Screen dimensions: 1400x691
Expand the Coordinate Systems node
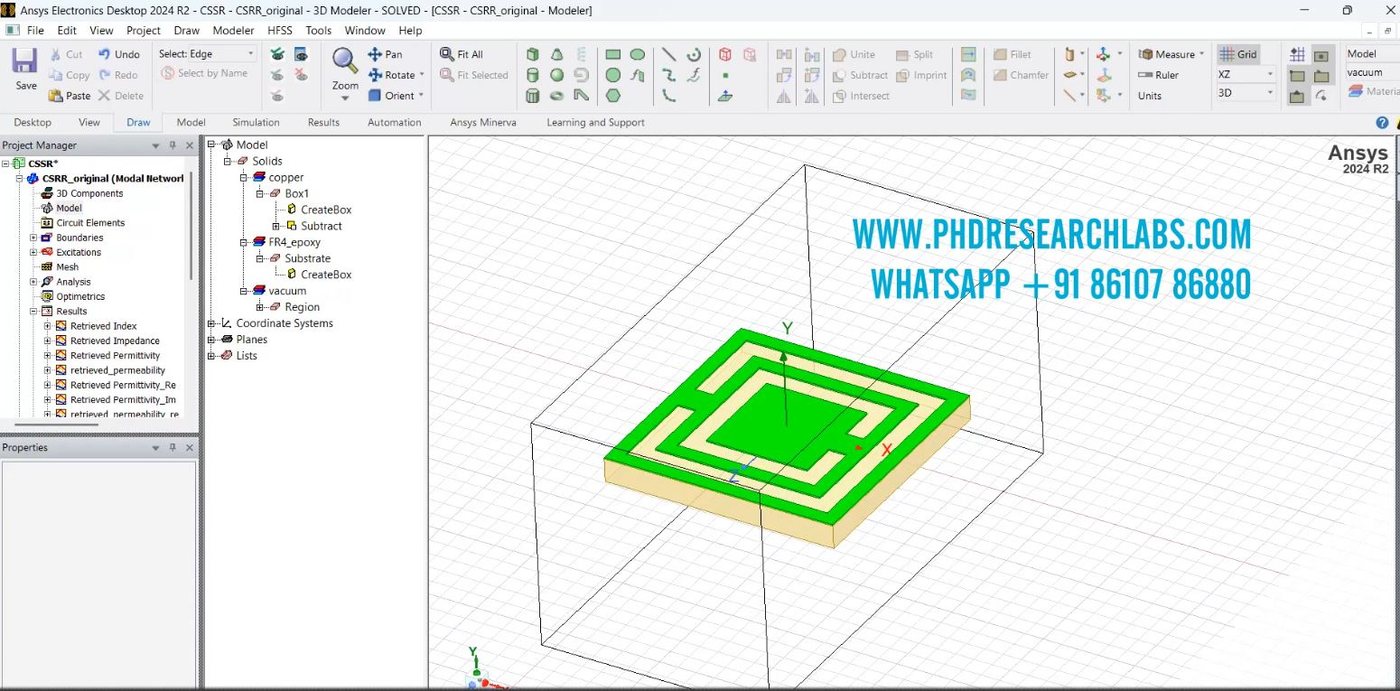pyautogui.click(x=211, y=323)
